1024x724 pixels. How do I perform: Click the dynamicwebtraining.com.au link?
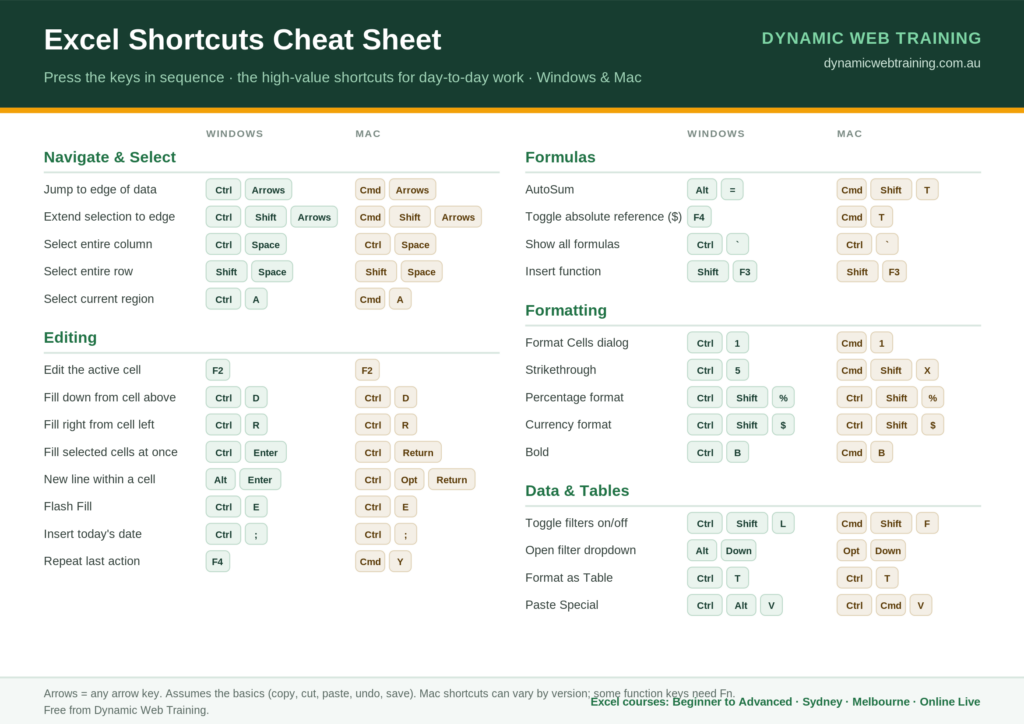(902, 63)
